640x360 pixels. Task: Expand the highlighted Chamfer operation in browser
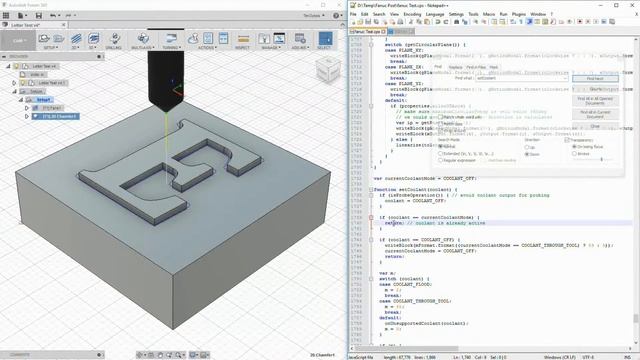(x=27, y=116)
